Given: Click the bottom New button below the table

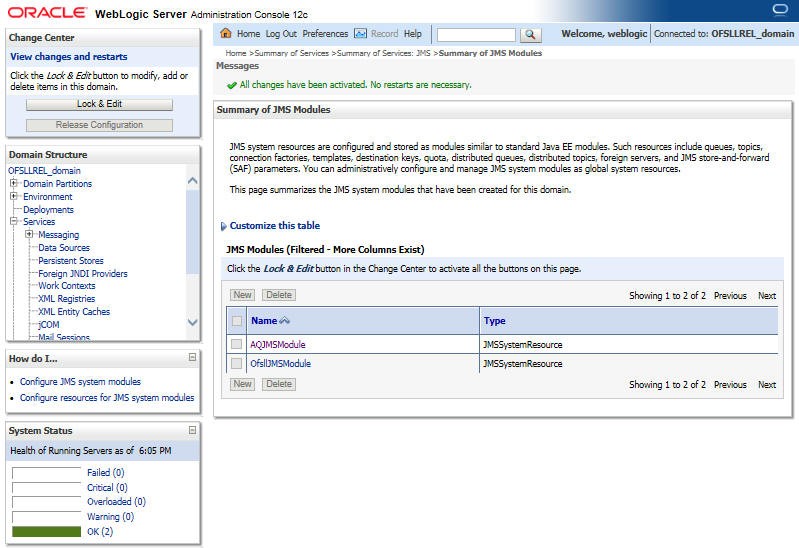Looking at the screenshot, I should point(243,384).
